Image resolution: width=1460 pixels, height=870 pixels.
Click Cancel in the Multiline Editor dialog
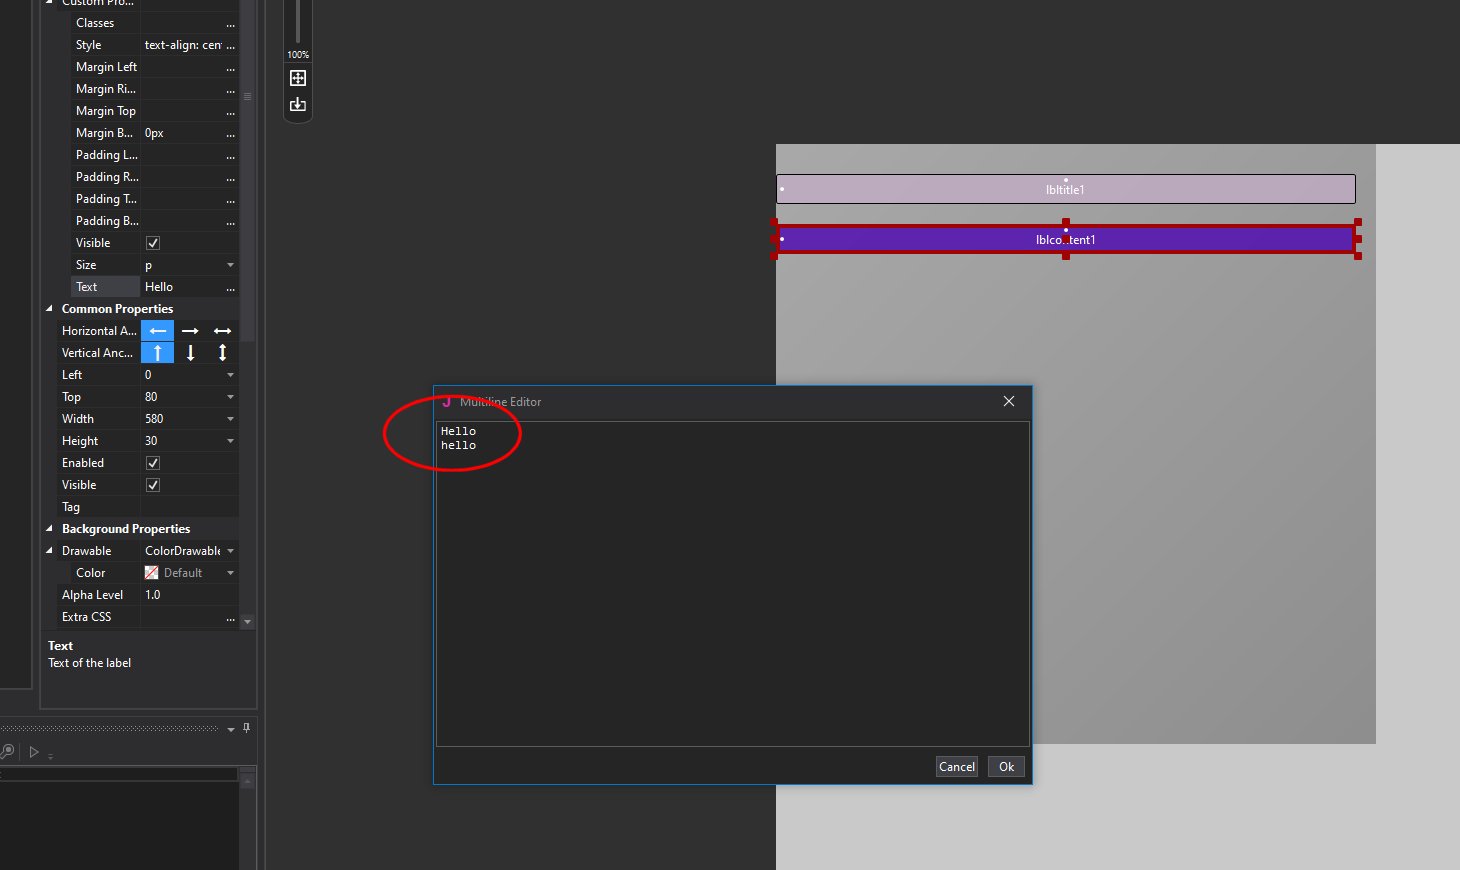(x=956, y=766)
